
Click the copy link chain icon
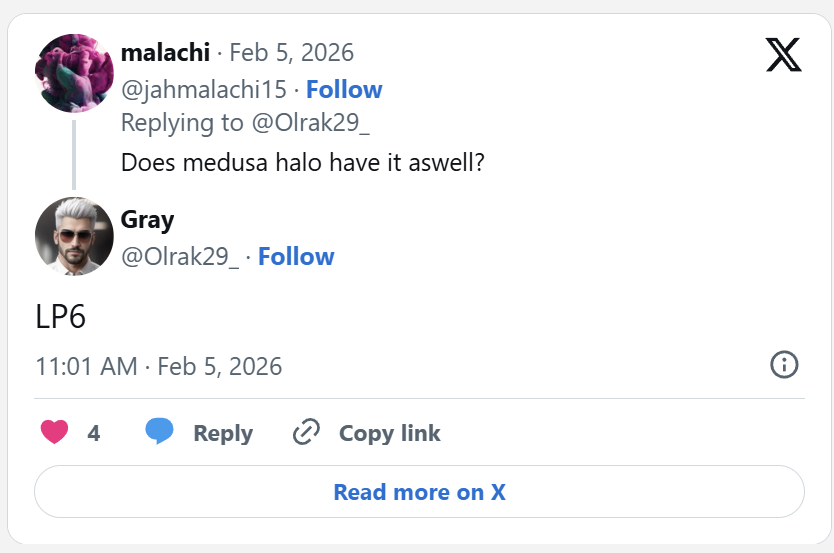[x=305, y=432]
